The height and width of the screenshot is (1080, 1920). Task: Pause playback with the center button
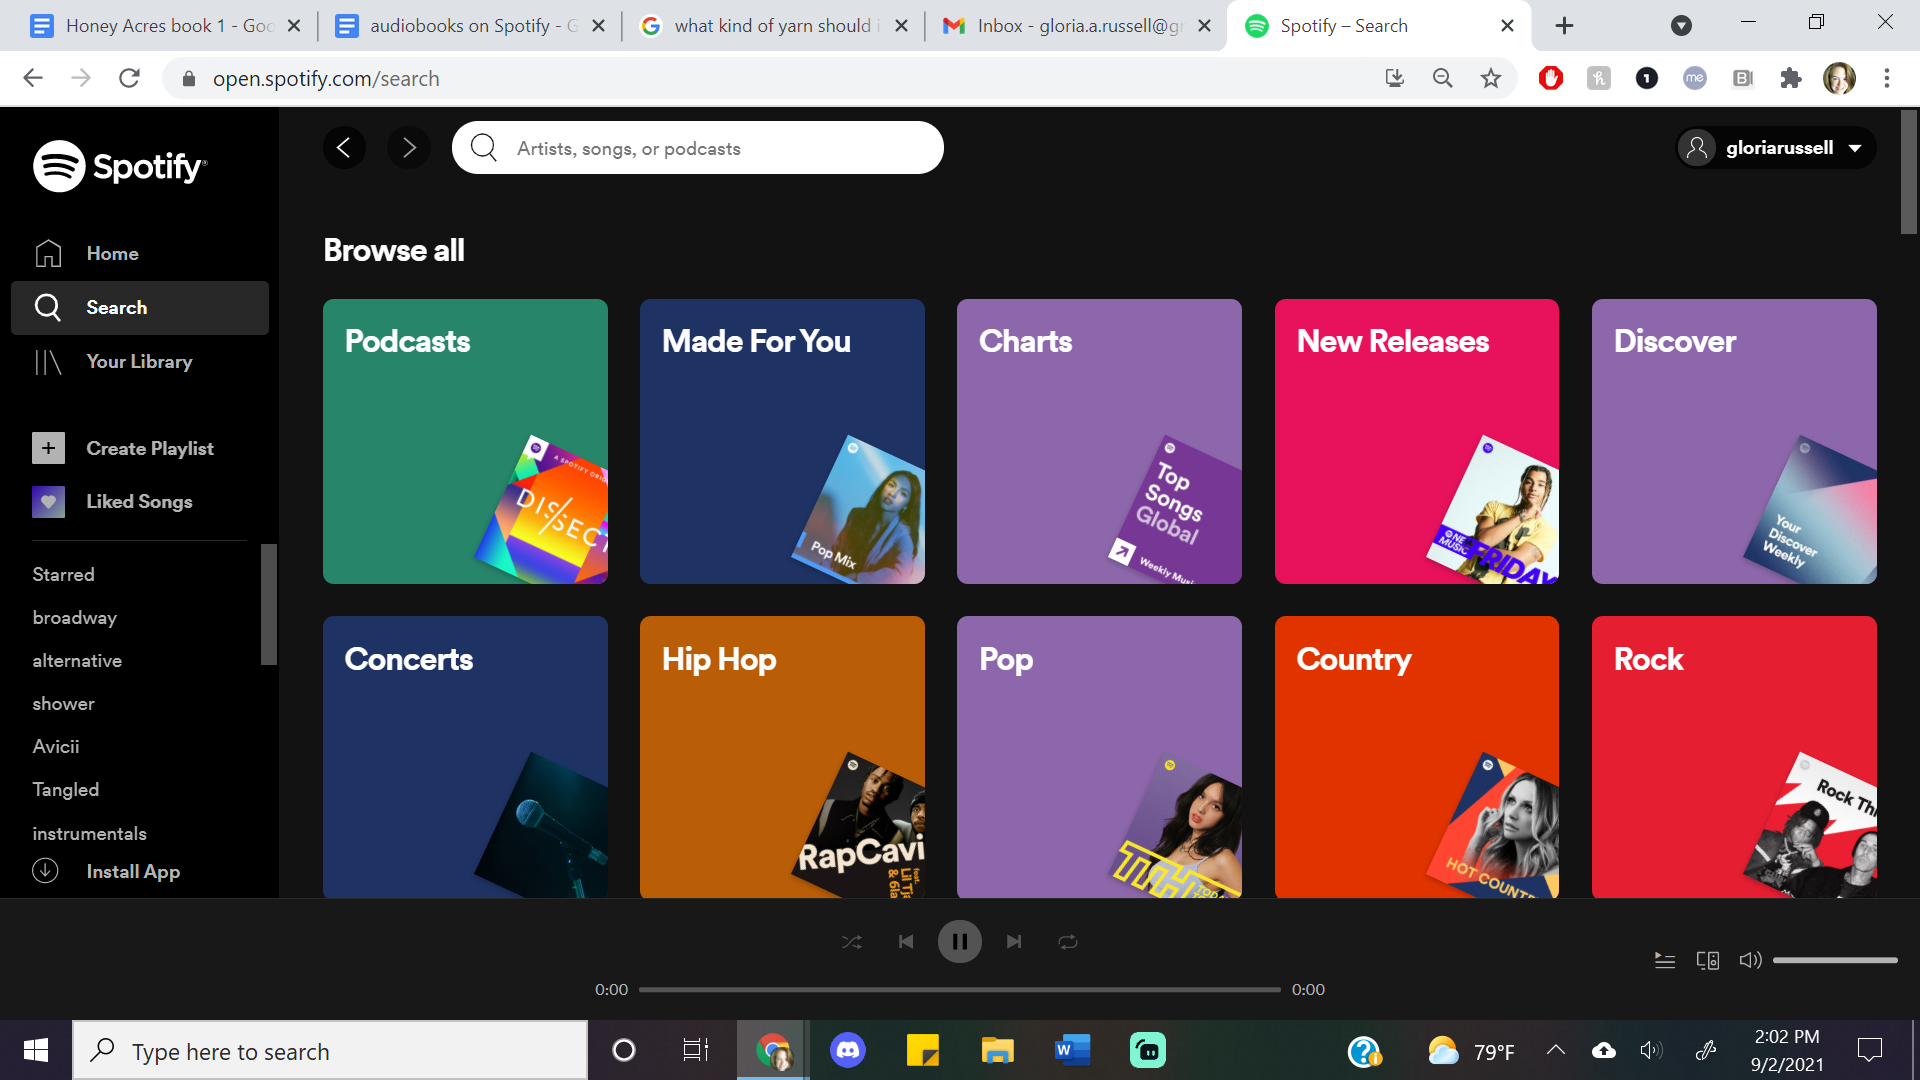(x=959, y=942)
